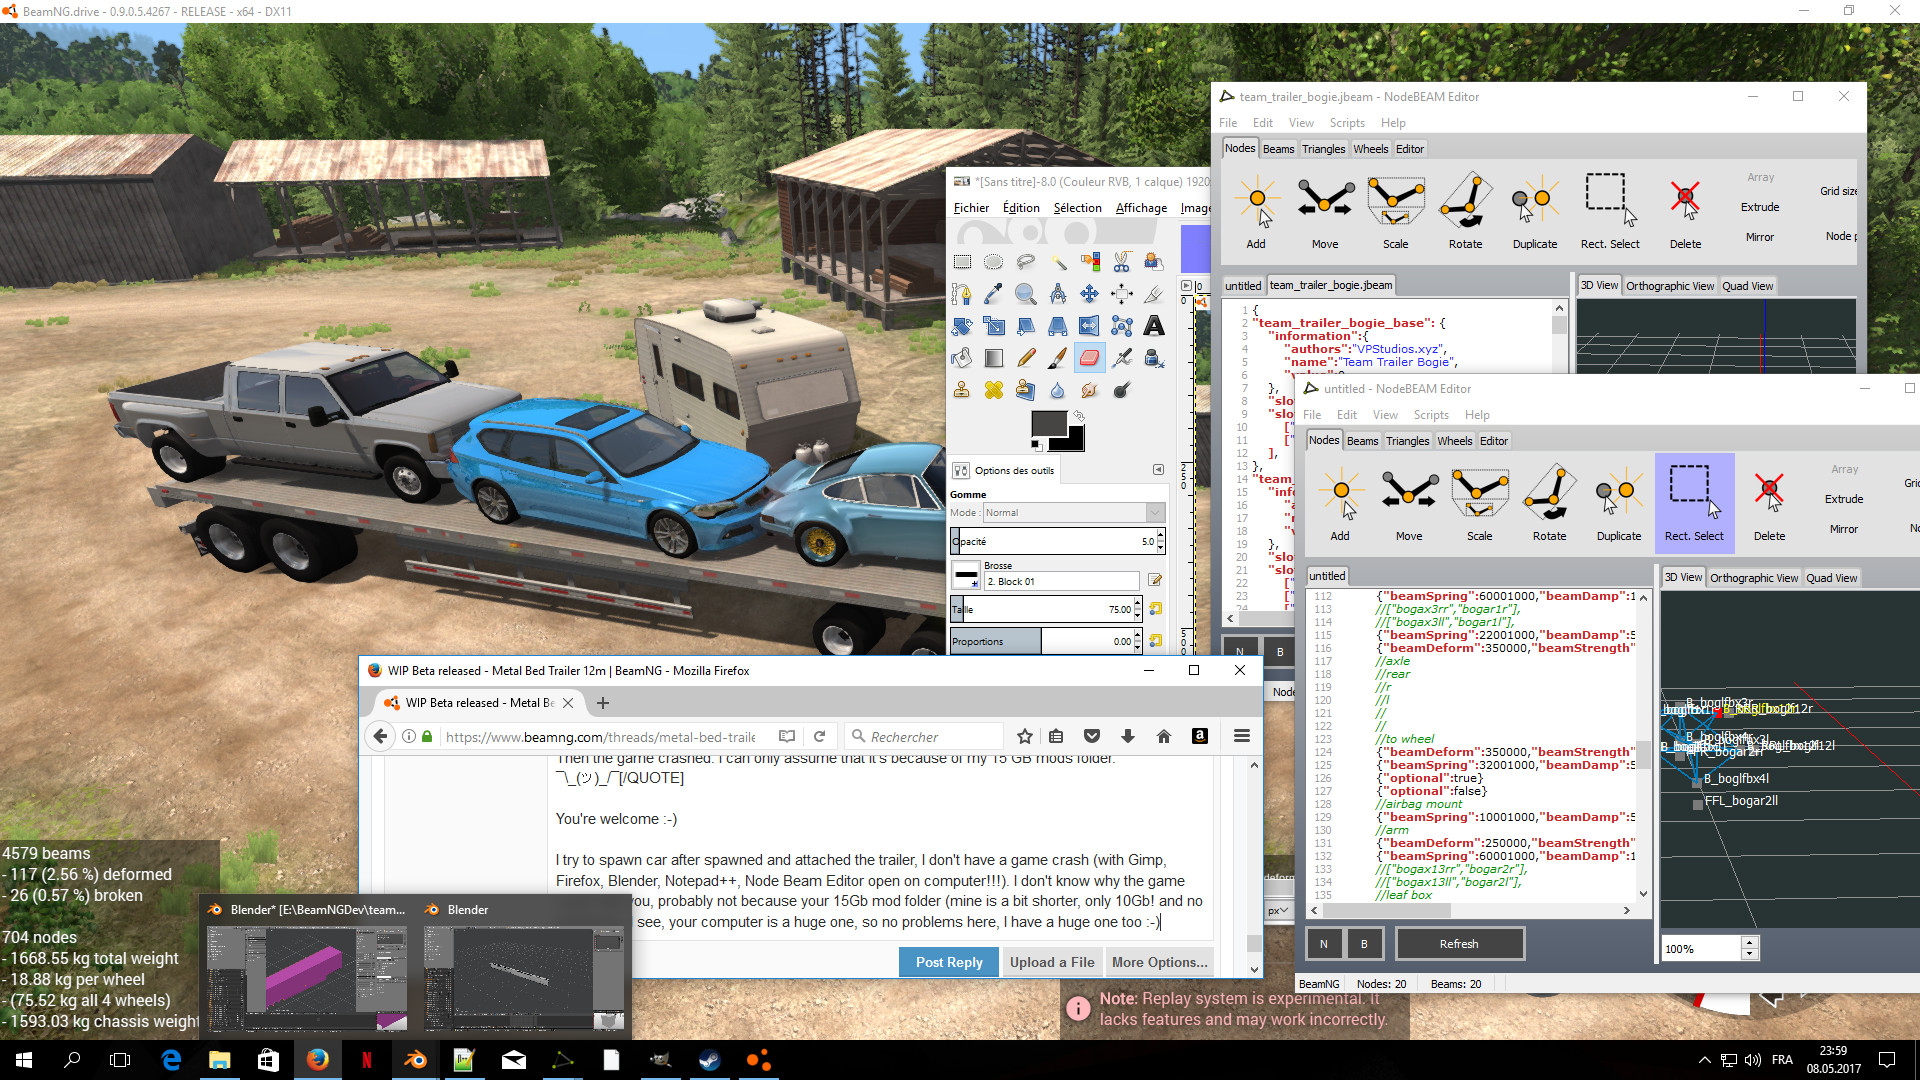Toggle B button in untitled NodeBEAM Editor
Image resolution: width=1920 pixels, height=1080 pixels.
pyautogui.click(x=1364, y=944)
